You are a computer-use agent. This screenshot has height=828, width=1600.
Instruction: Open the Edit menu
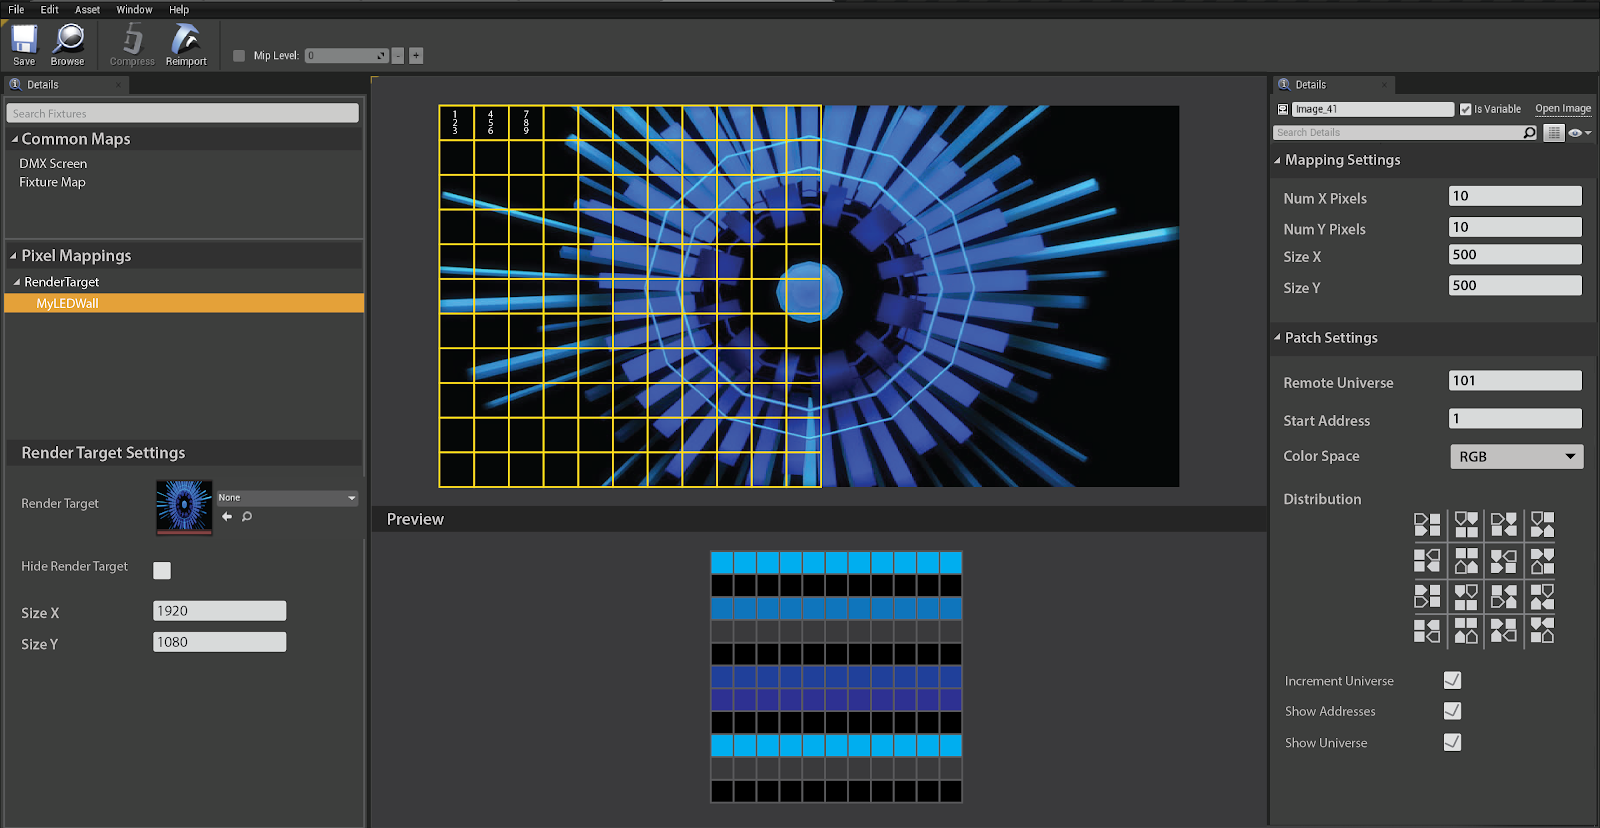[x=49, y=9]
